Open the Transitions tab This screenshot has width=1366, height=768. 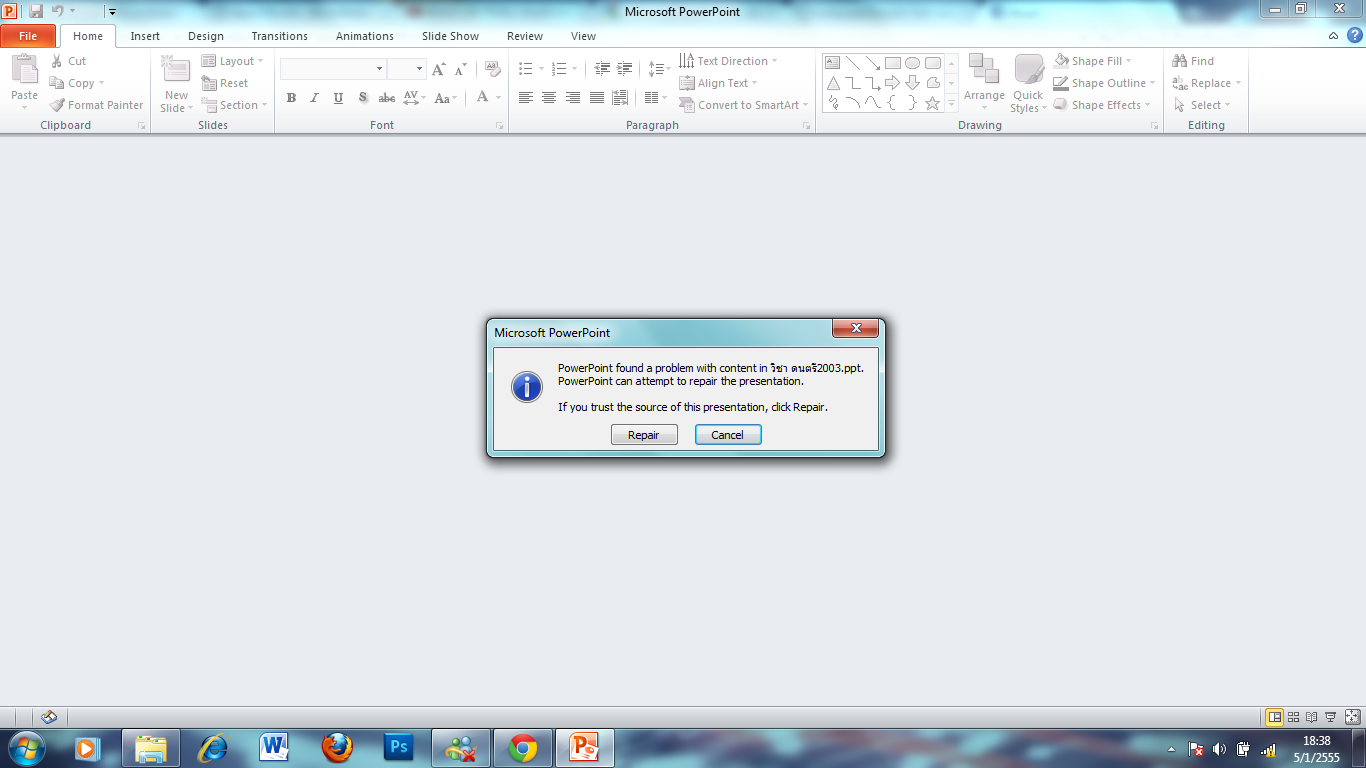[x=280, y=36]
